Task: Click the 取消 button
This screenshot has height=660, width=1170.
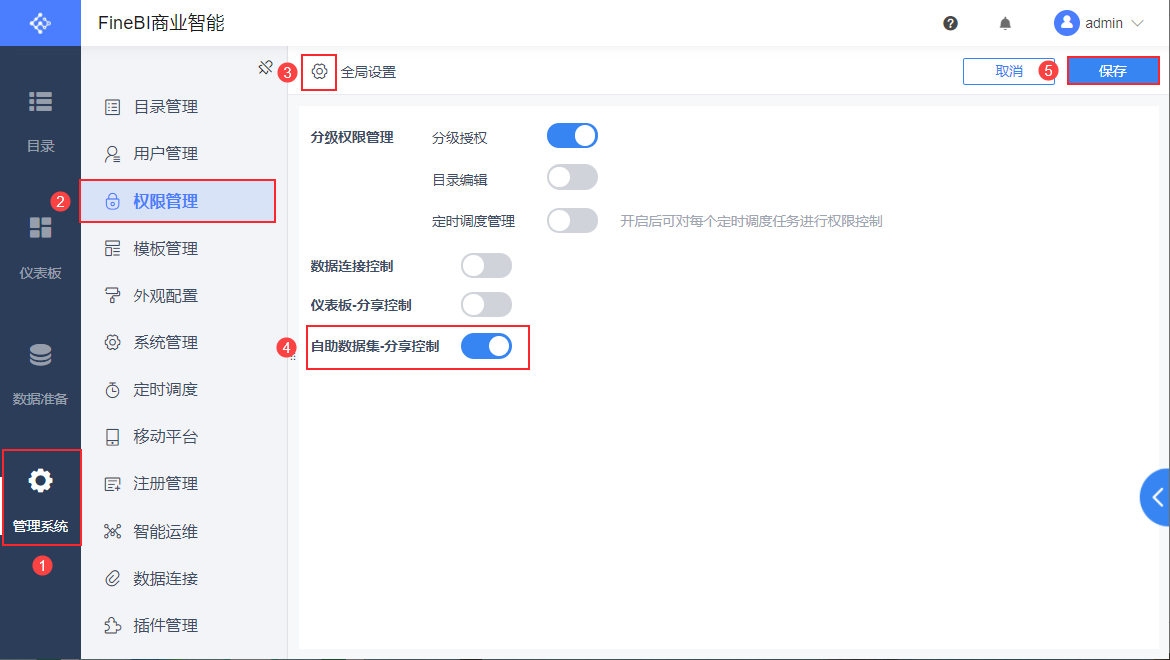Action: tap(1008, 71)
